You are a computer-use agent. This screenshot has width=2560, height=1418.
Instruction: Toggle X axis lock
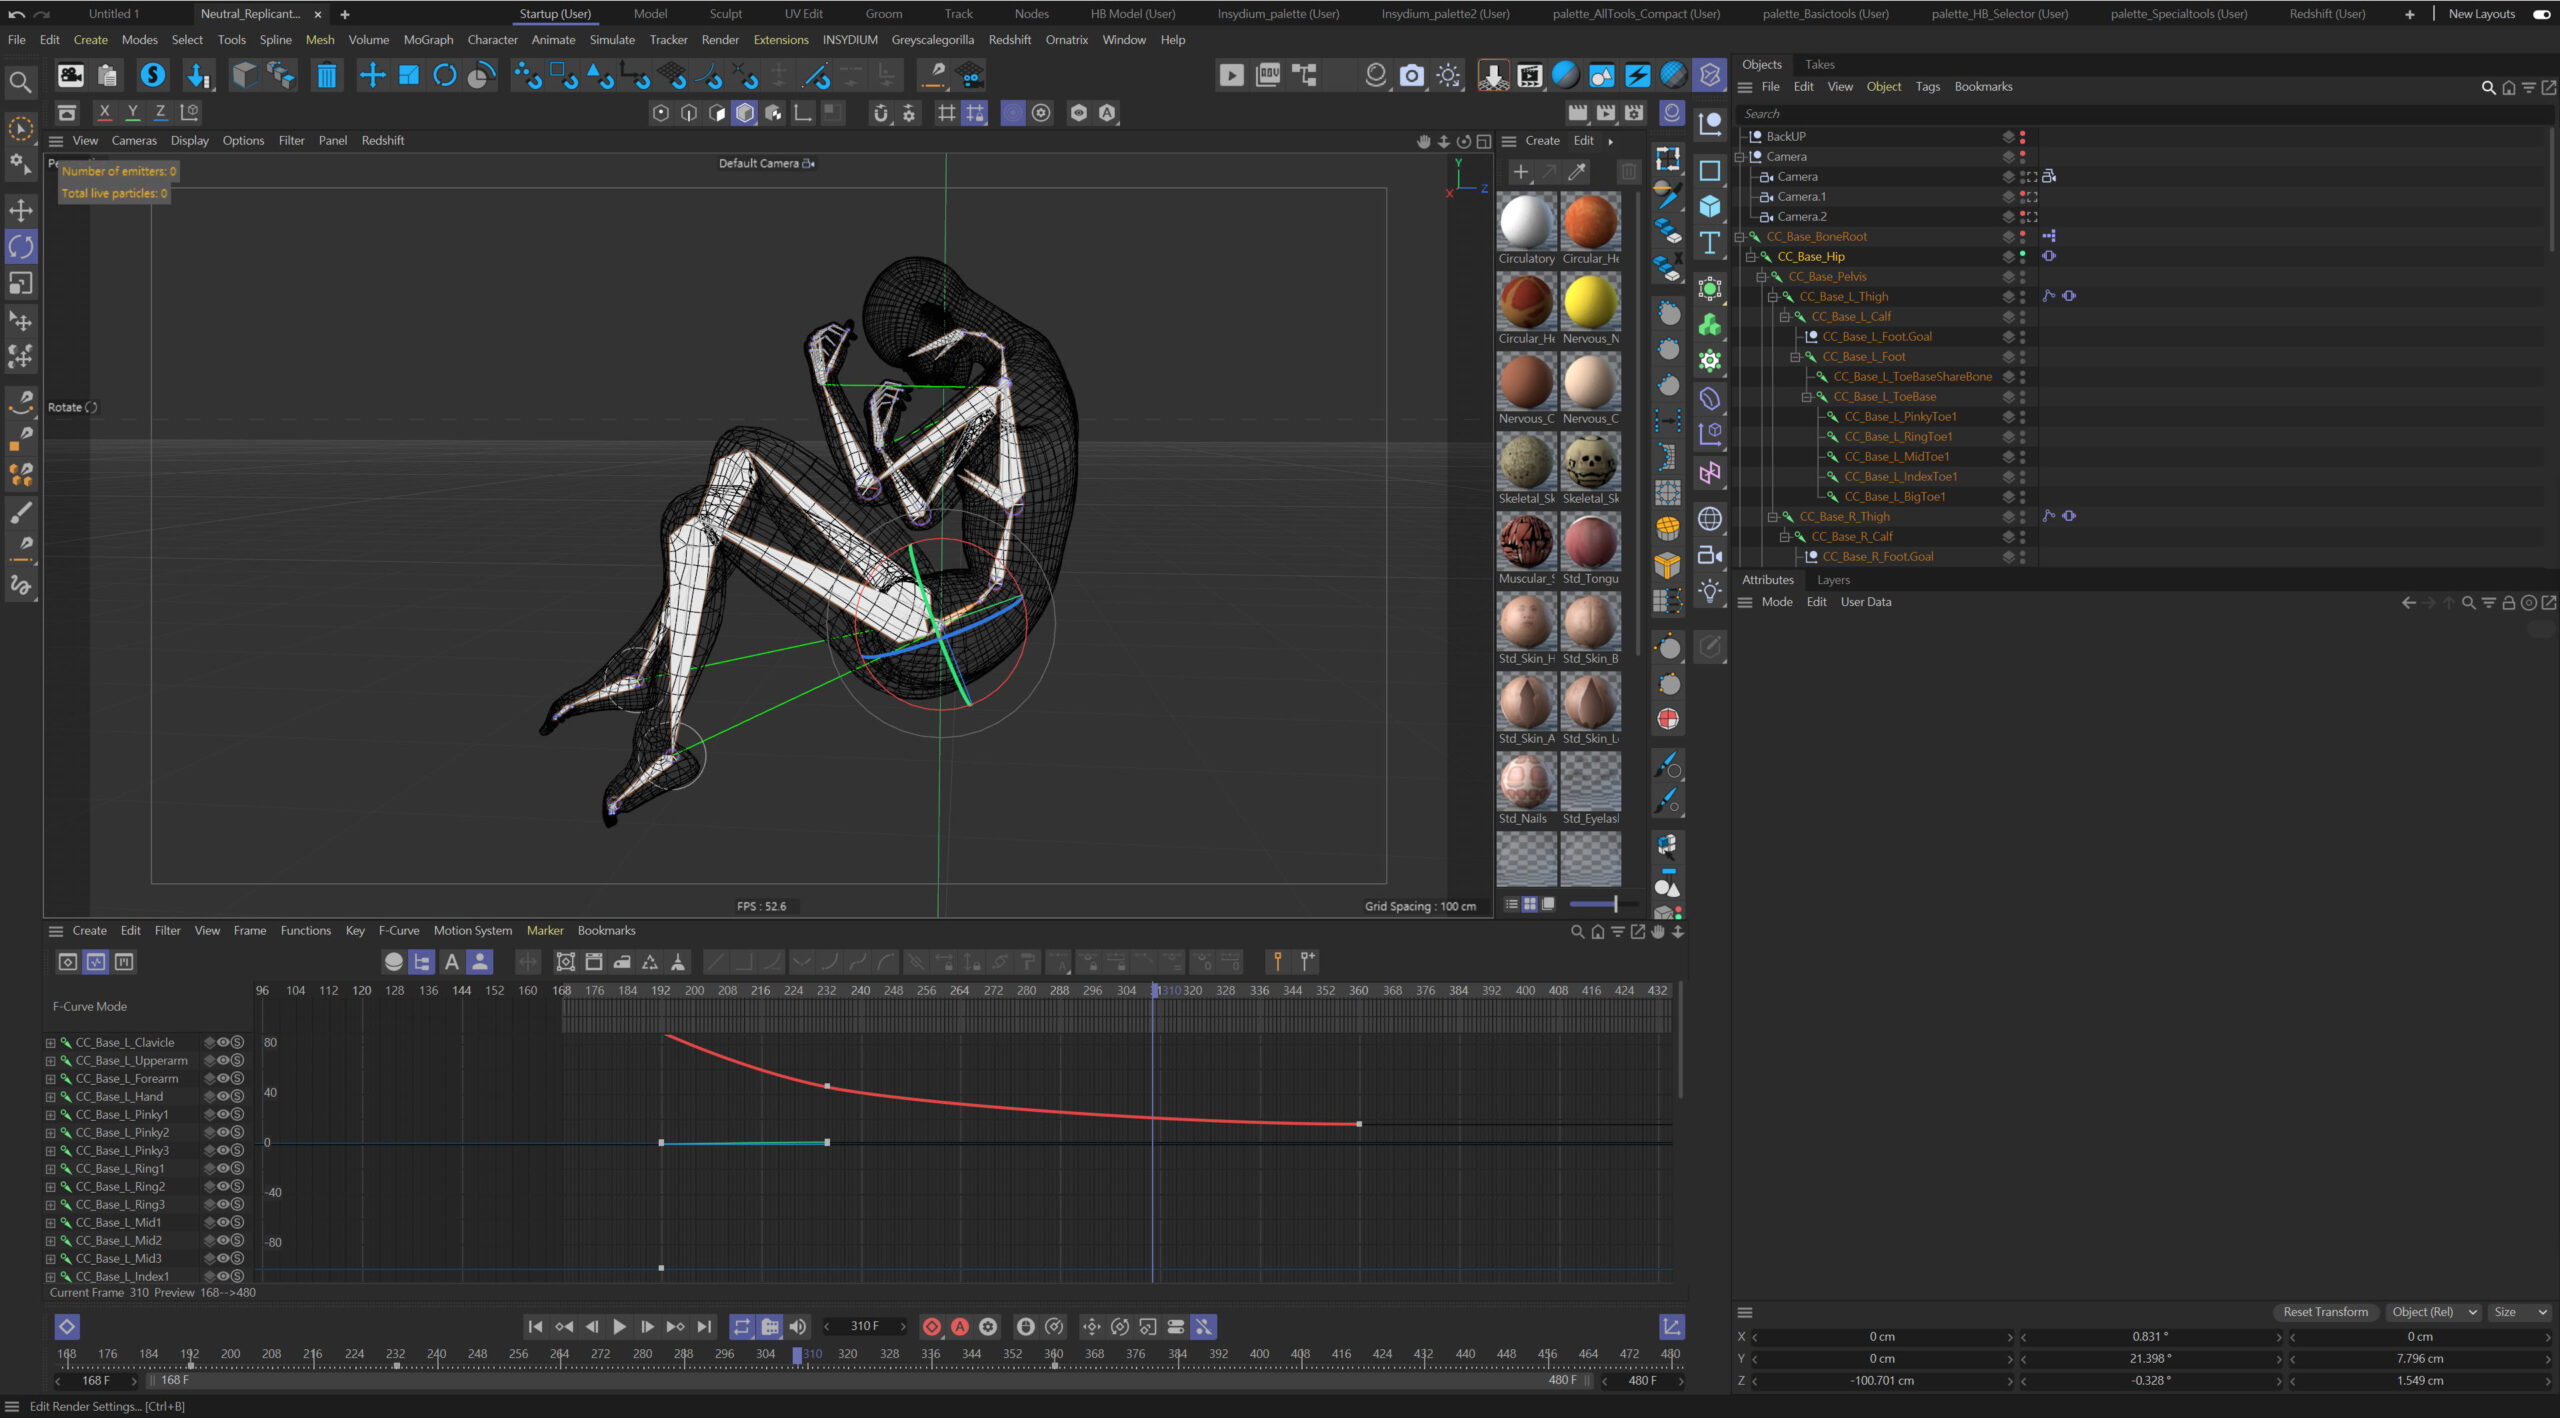(104, 112)
